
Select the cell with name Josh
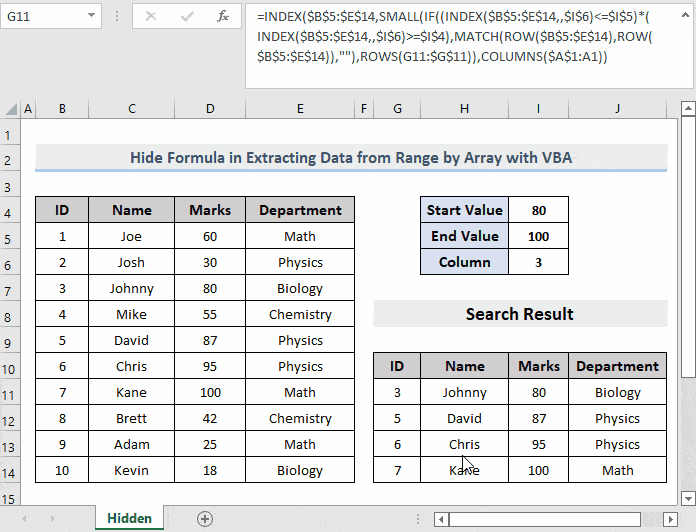click(x=131, y=262)
